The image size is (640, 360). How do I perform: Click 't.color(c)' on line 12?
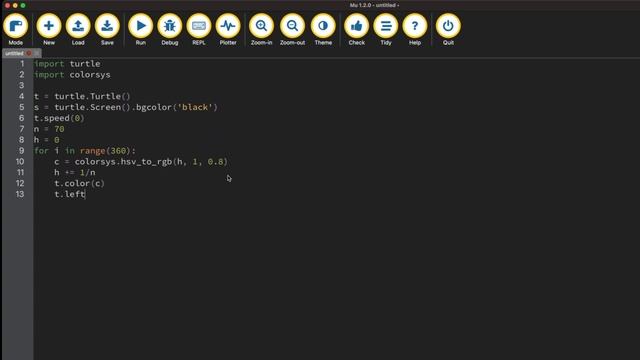(80, 184)
